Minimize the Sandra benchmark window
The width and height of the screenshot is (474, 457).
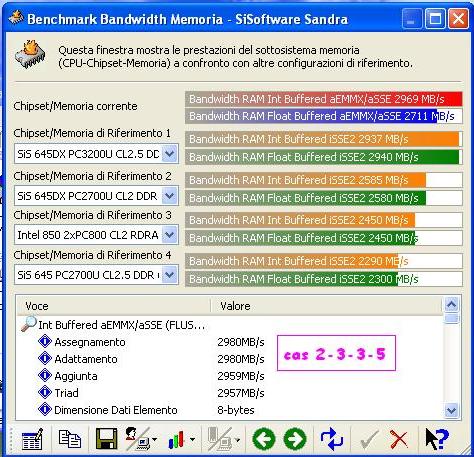tap(411, 18)
